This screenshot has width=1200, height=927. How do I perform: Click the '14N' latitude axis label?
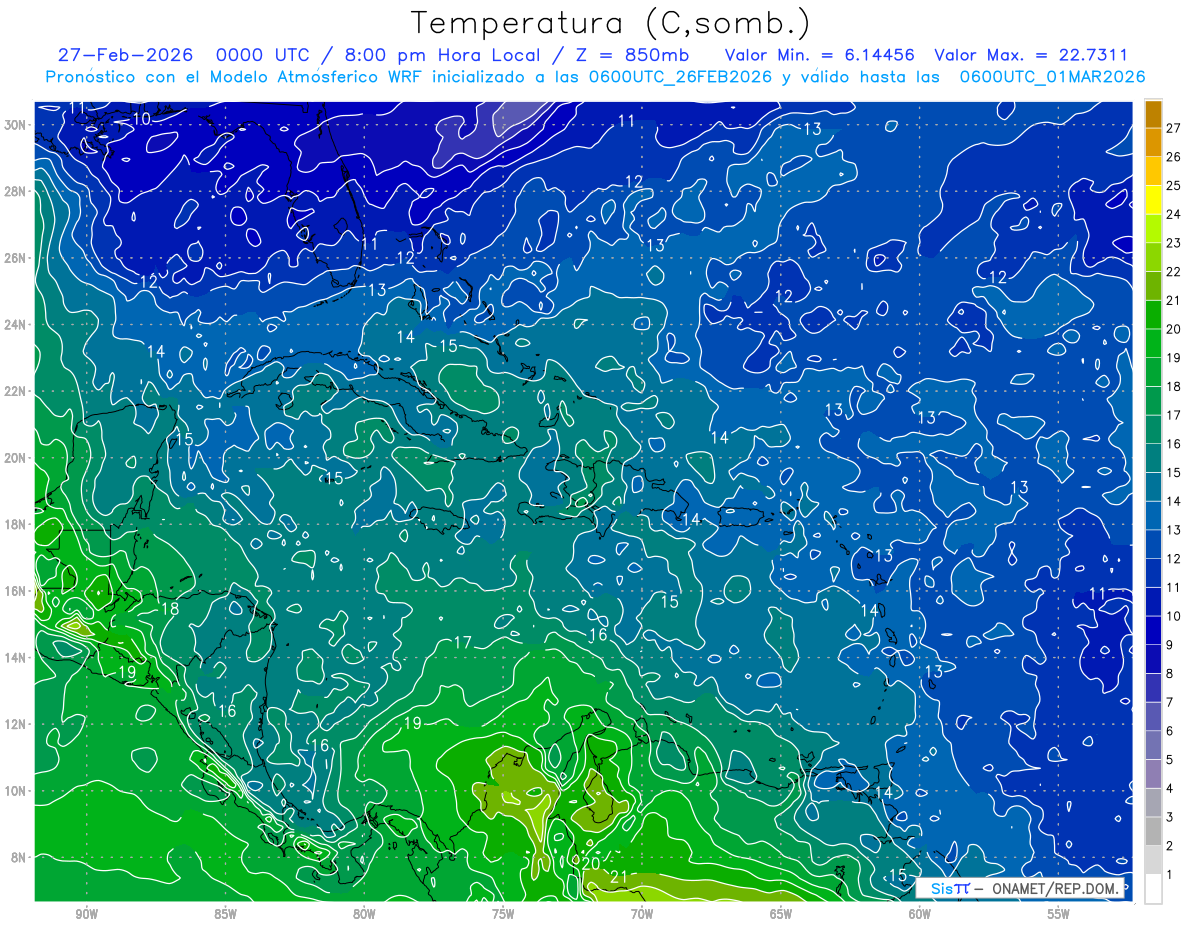(x=17, y=657)
